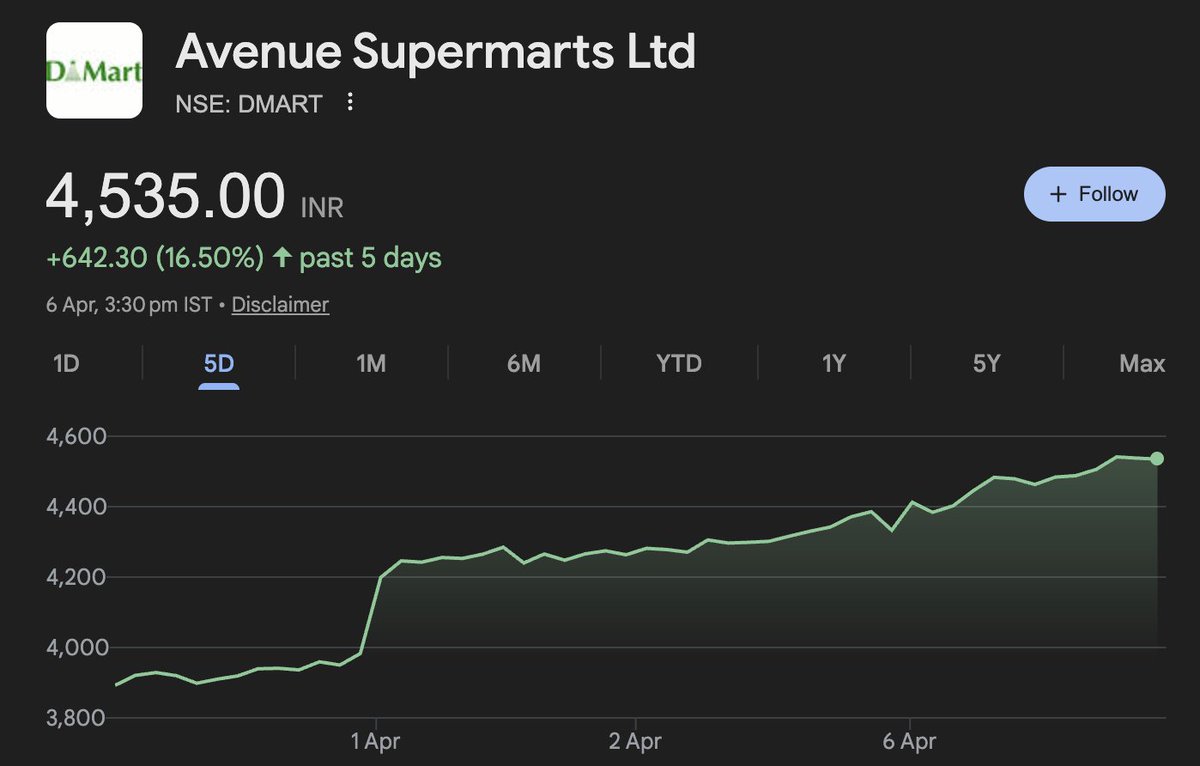1200x766 pixels.
Task: Select the 5D time range tab
Action: coord(219,363)
